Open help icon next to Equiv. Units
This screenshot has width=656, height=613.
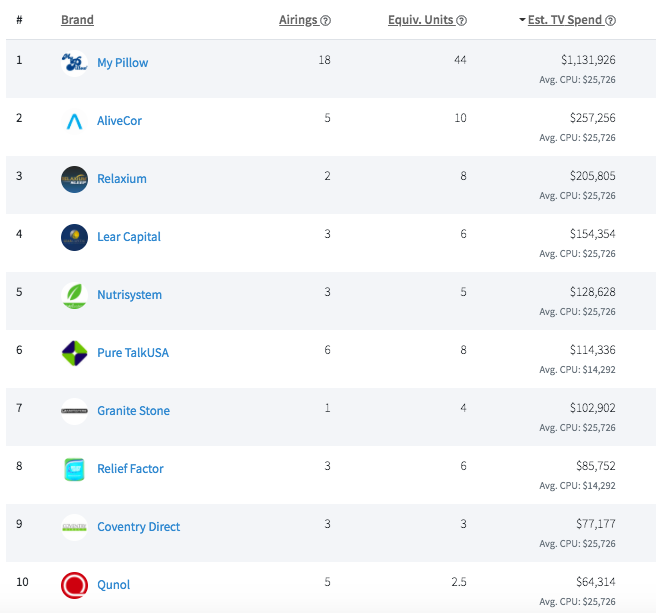pyautogui.click(x=461, y=21)
